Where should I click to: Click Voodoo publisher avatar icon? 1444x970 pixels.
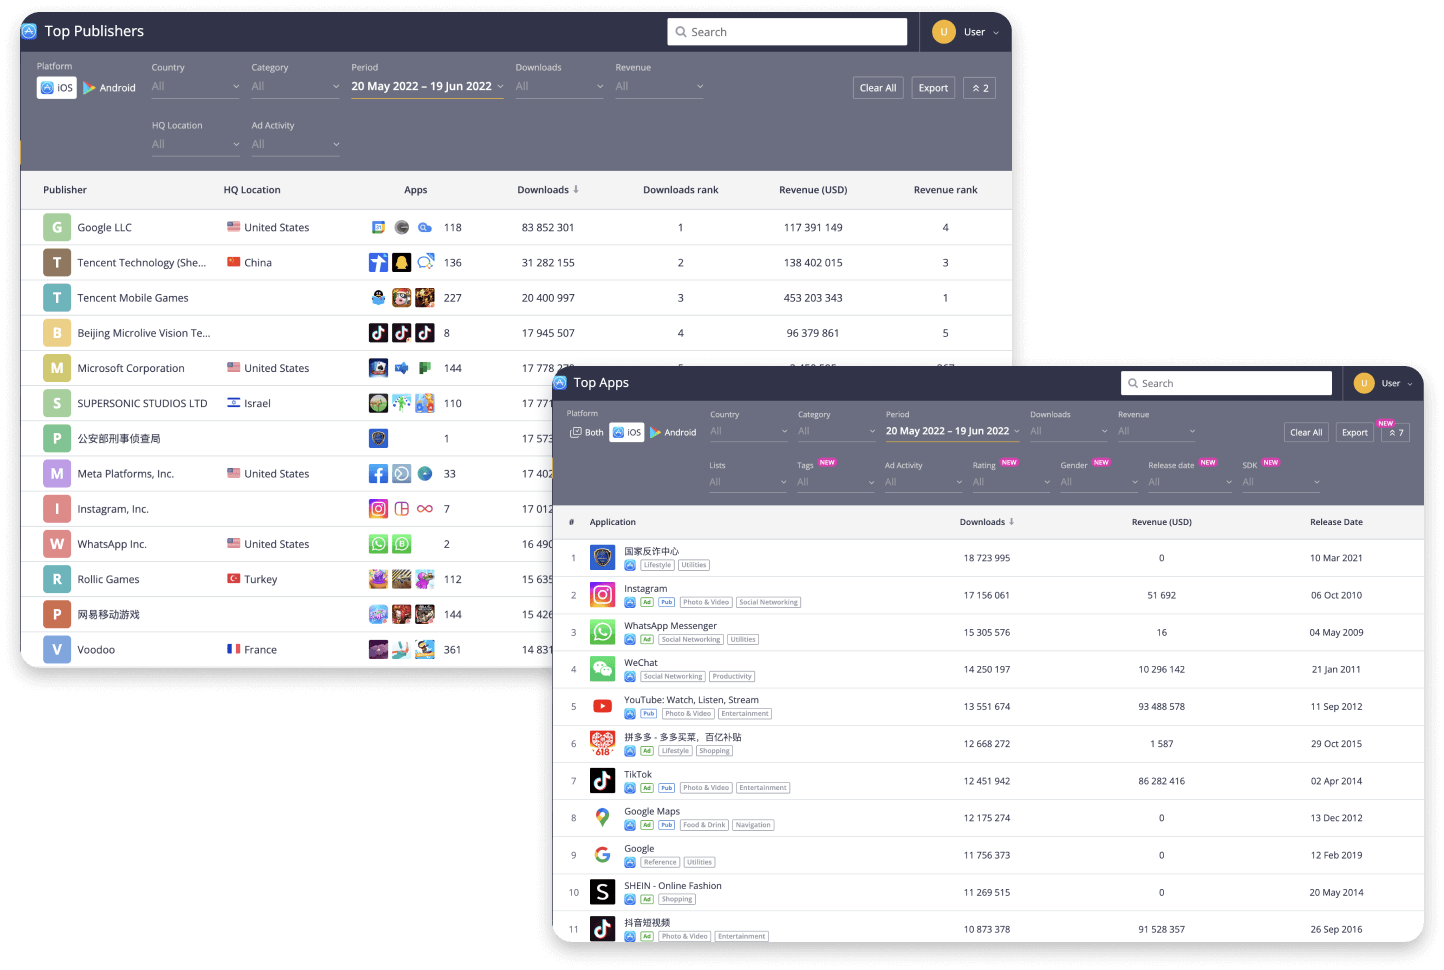pos(57,650)
